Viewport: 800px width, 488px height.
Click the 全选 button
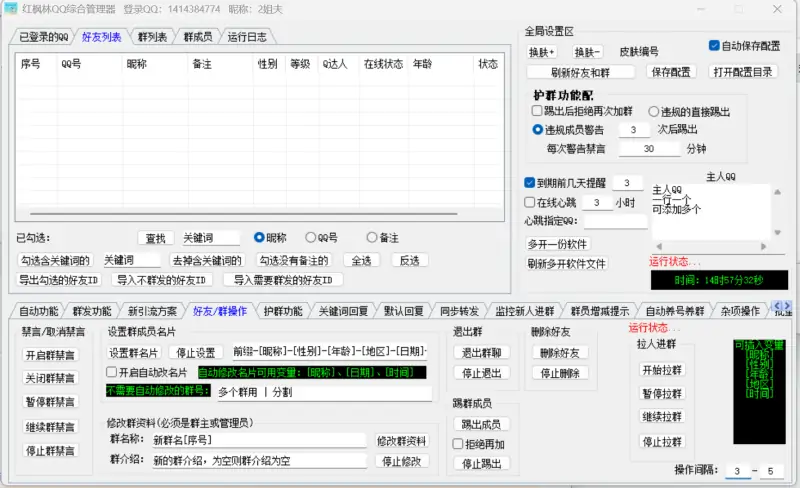pyautogui.click(x=361, y=260)
